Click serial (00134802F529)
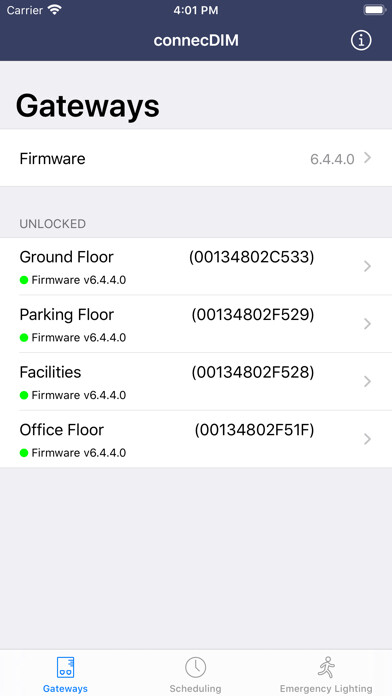This screenshot has width=392, height=696. [x=253, y=315]
